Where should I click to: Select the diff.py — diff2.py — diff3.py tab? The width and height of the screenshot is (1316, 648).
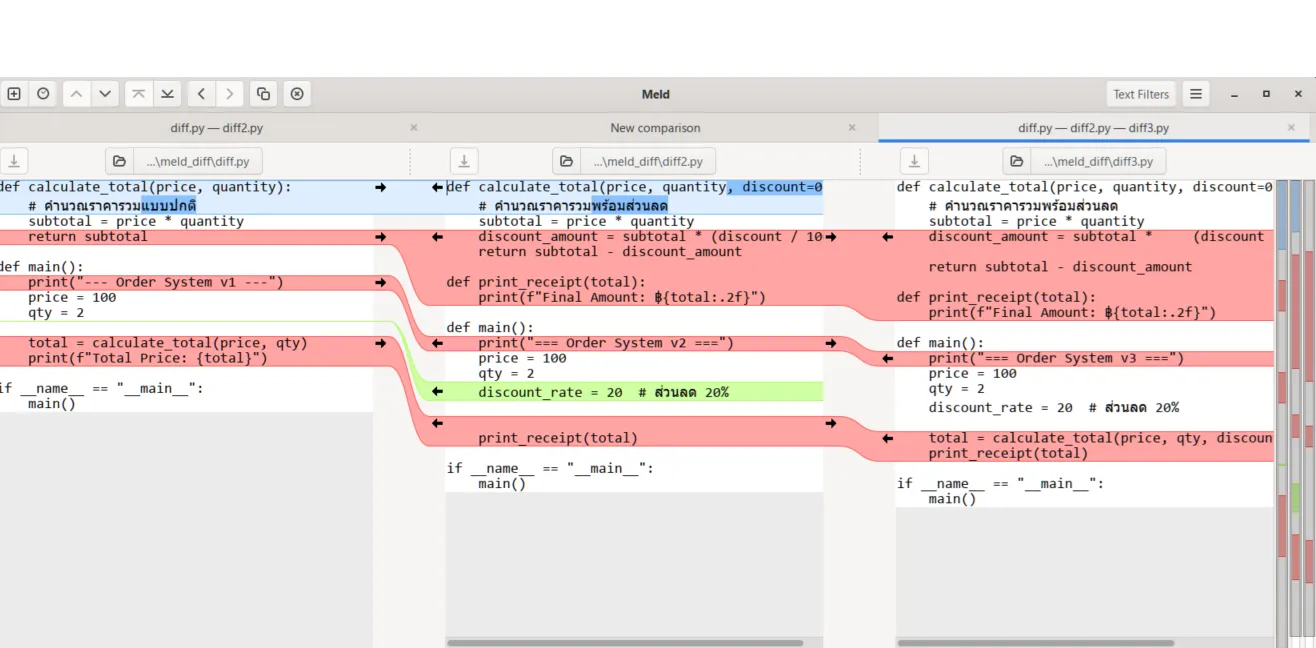(1094, 128)
